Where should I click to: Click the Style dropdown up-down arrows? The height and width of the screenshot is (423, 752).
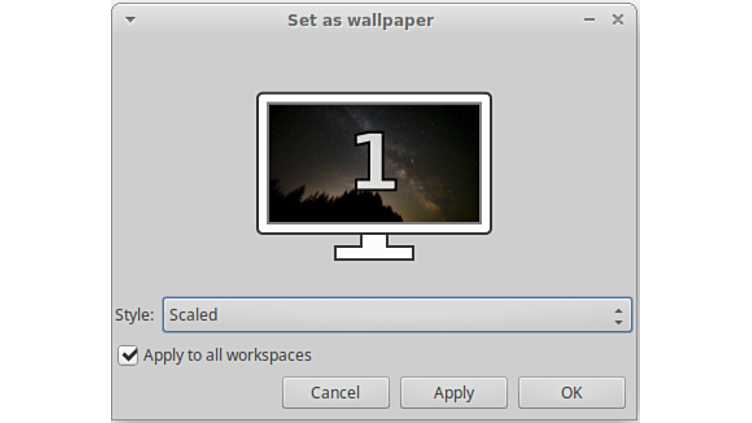(619, 316)
